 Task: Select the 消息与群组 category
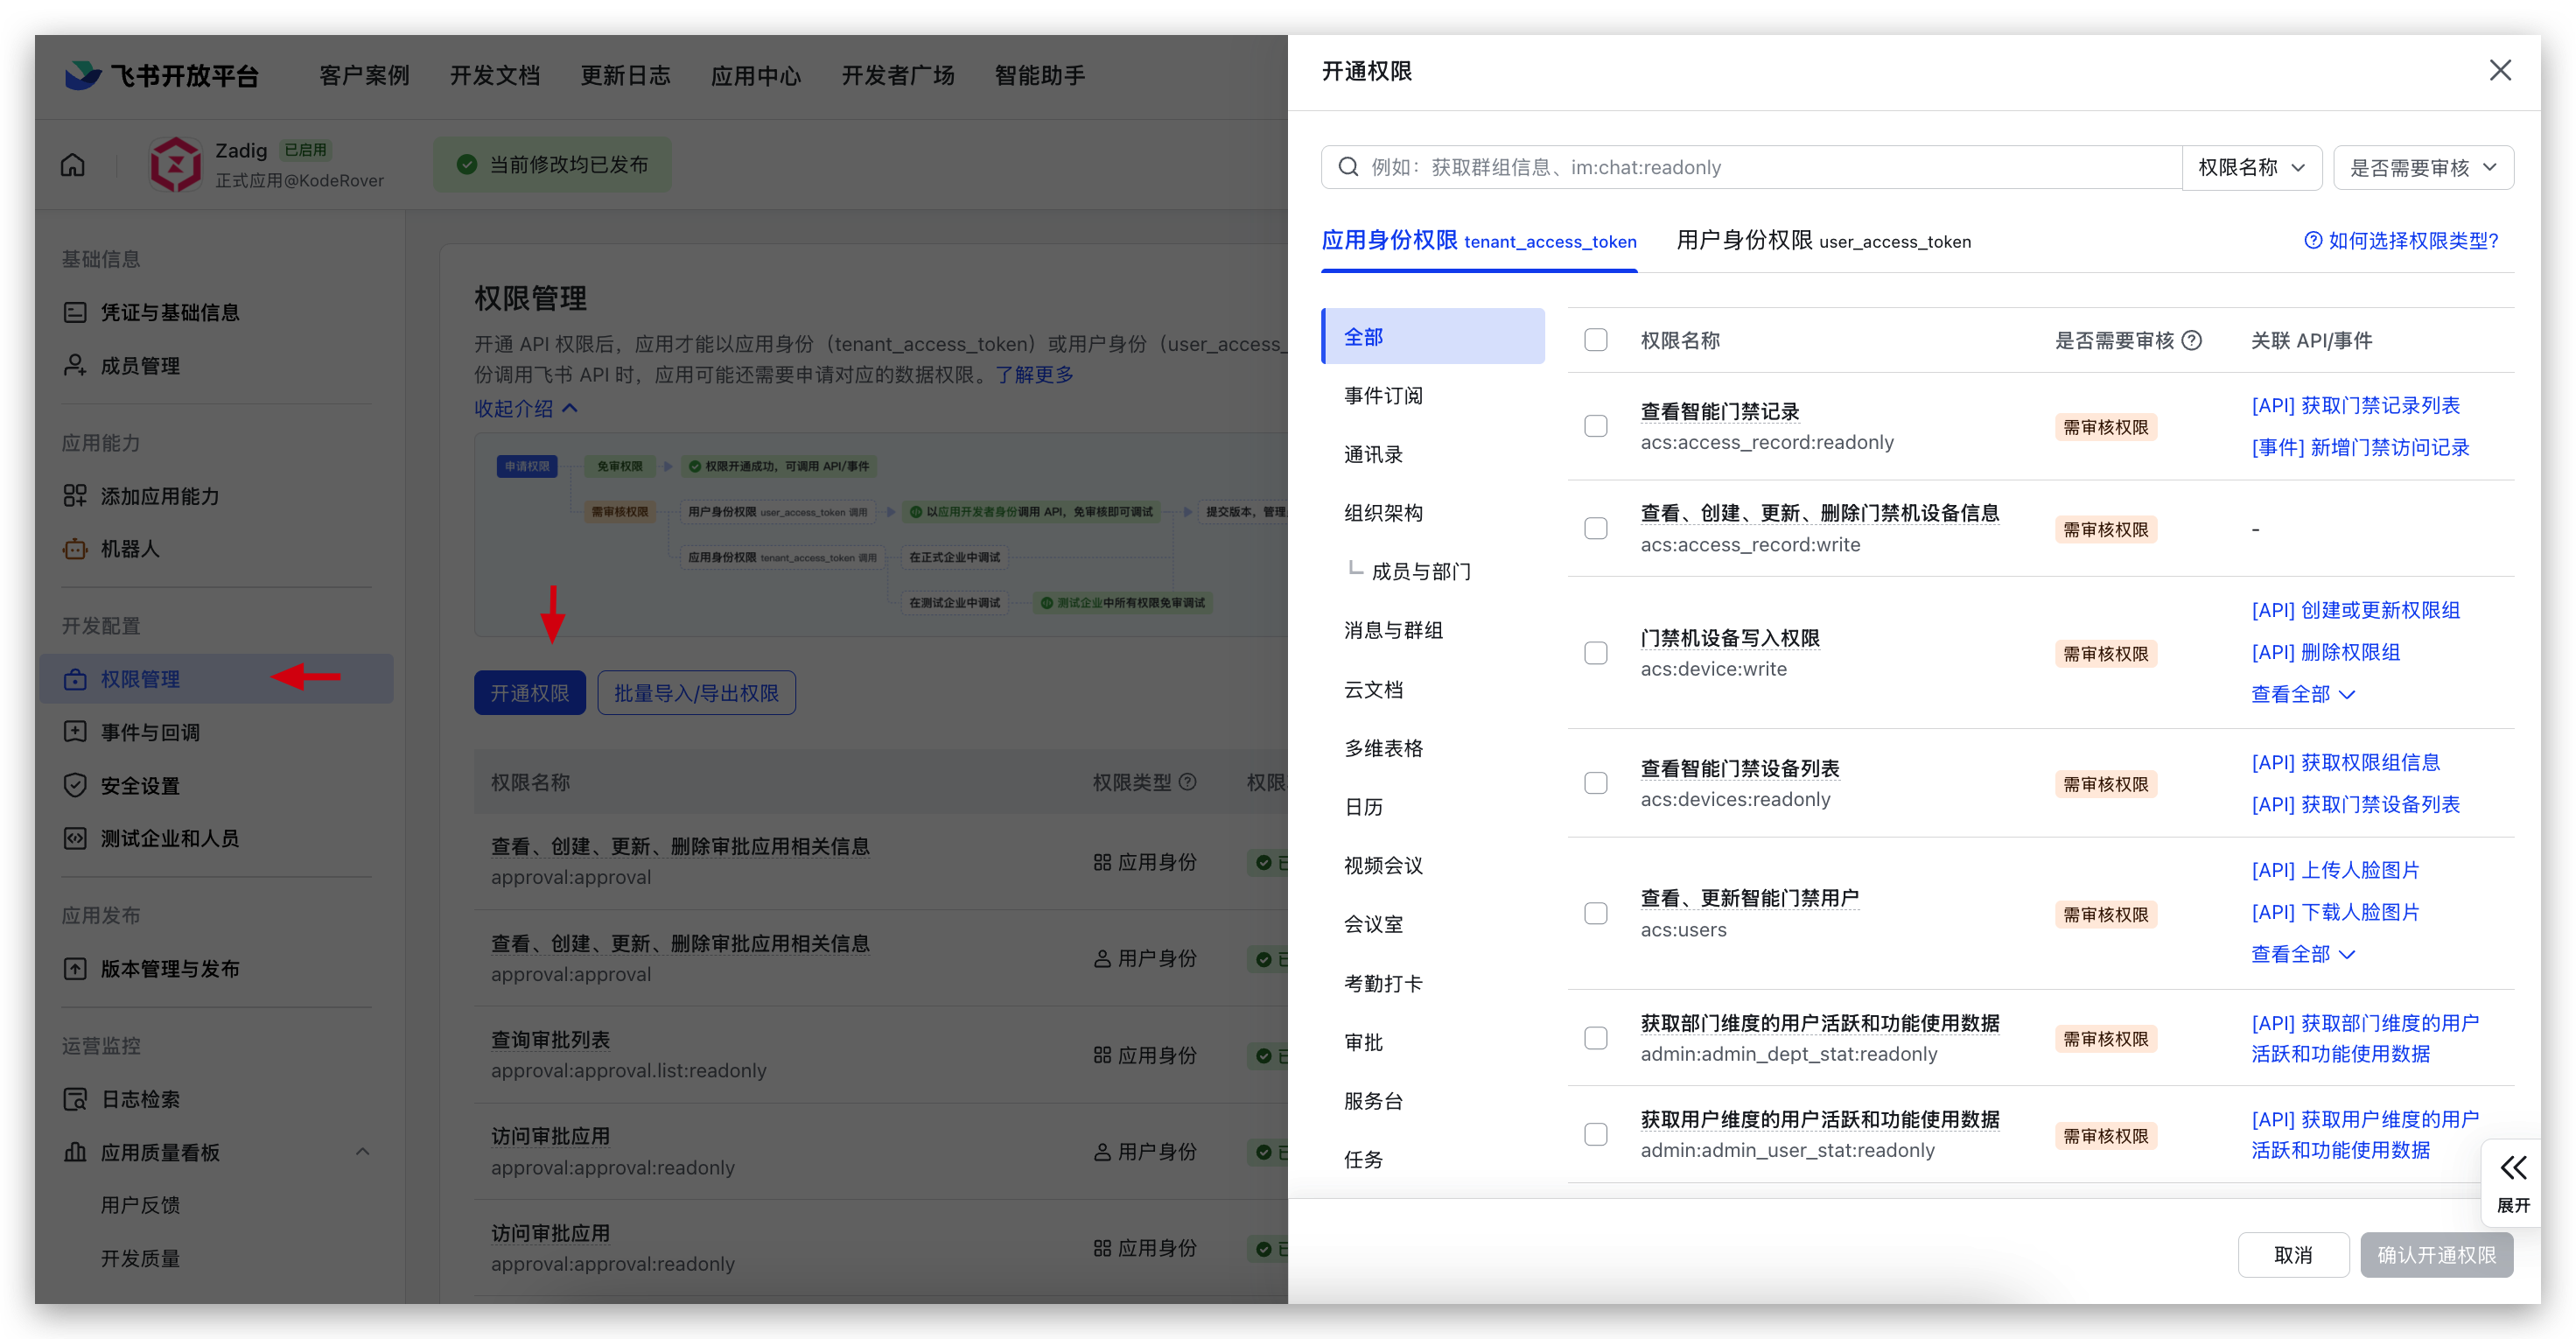[1393, 630]
